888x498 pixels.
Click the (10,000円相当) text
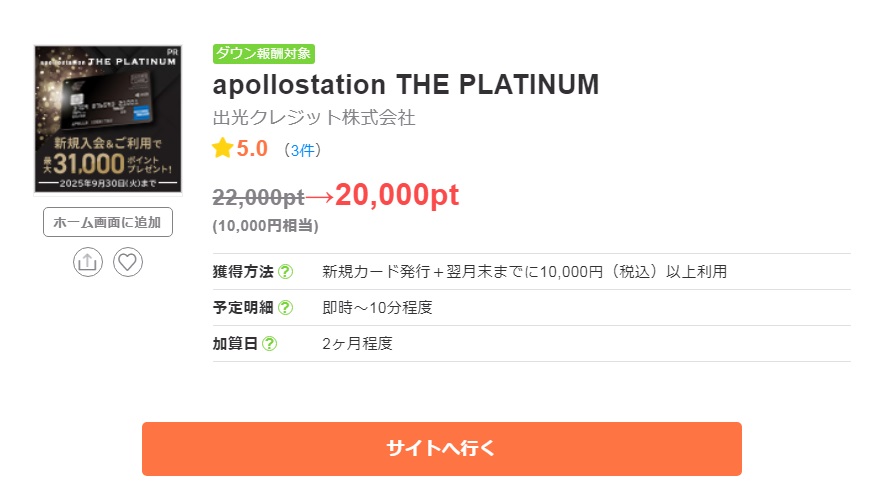pos(266,226)
